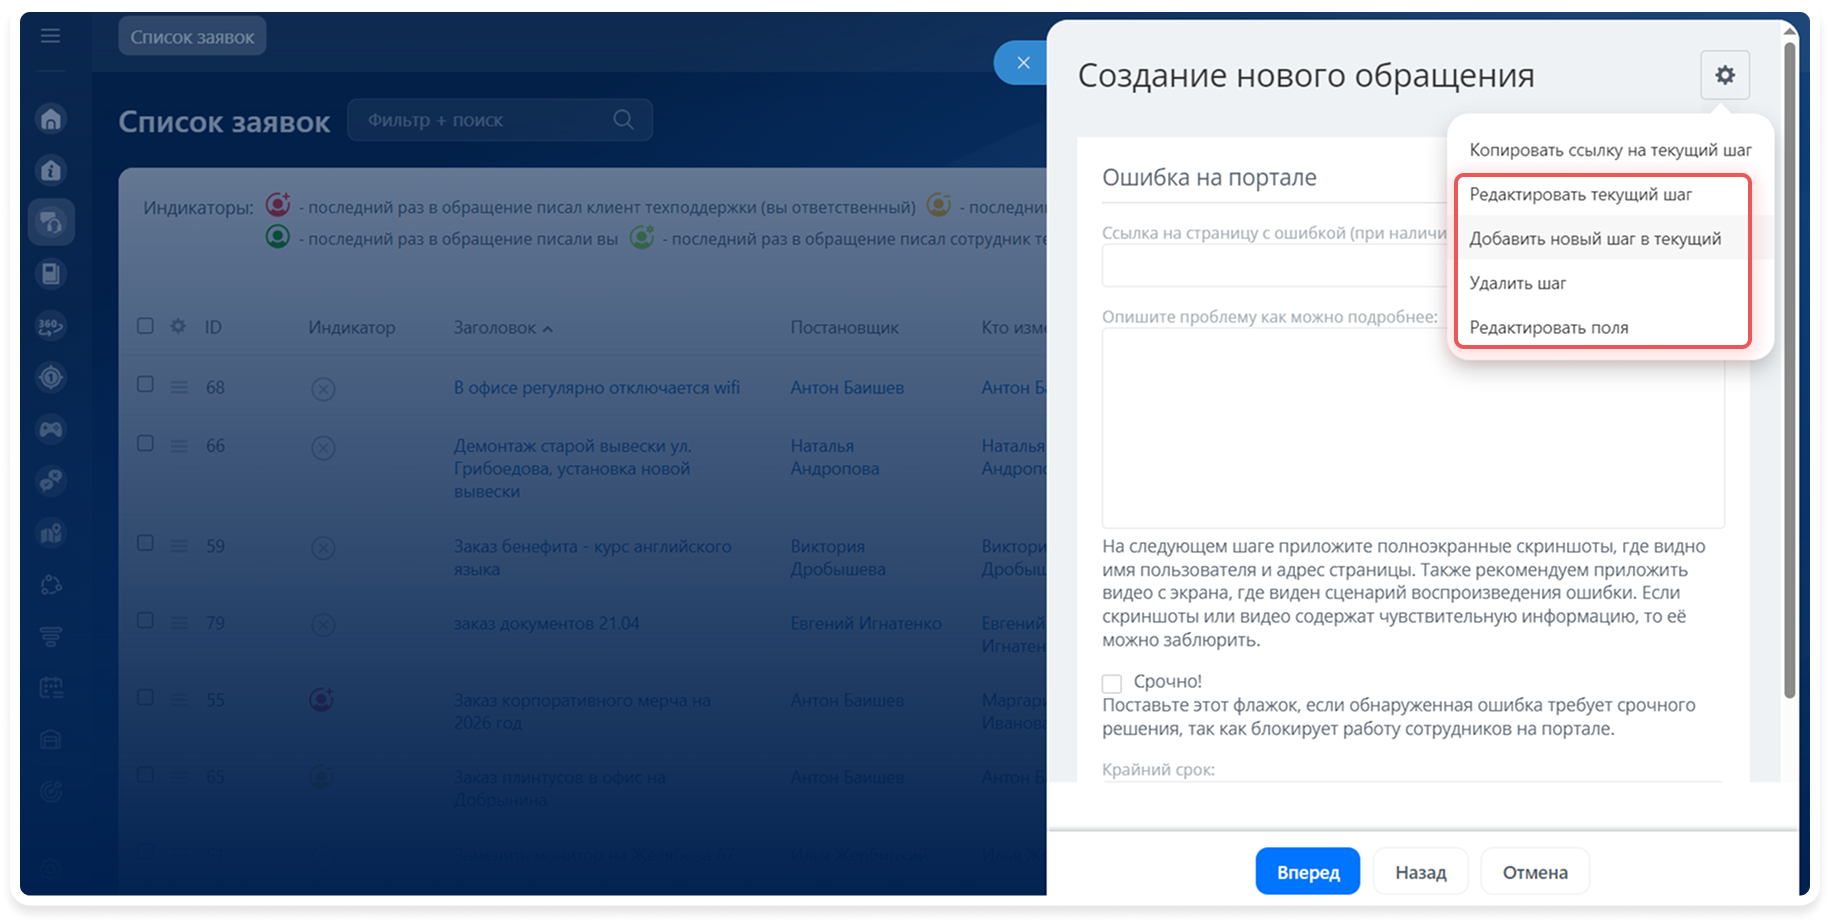Image resolution: width=1830 pixels, height=924 pixels.
Task: Sort by the Заголовок column header
Action: pyautogui.click(x=503, y=328)
